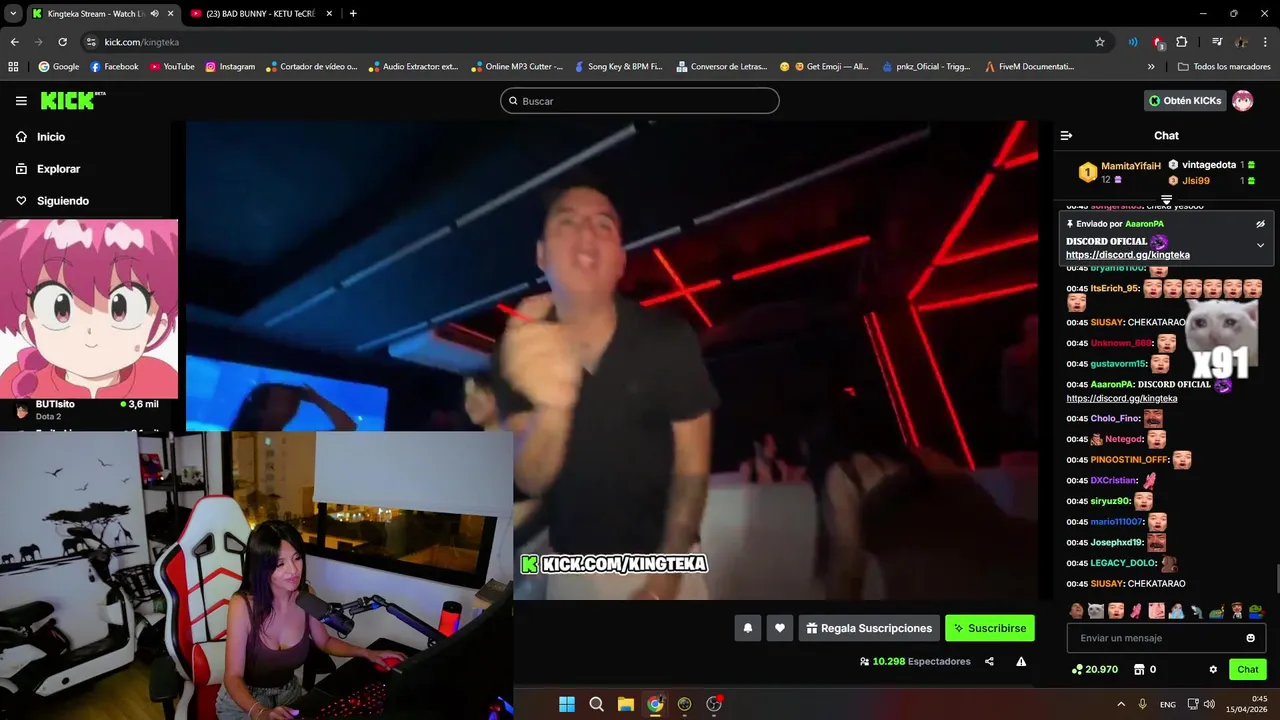Open chat settings gear icon
This screenshot has width=1280, height=720.
click(x=1213, y=669)
